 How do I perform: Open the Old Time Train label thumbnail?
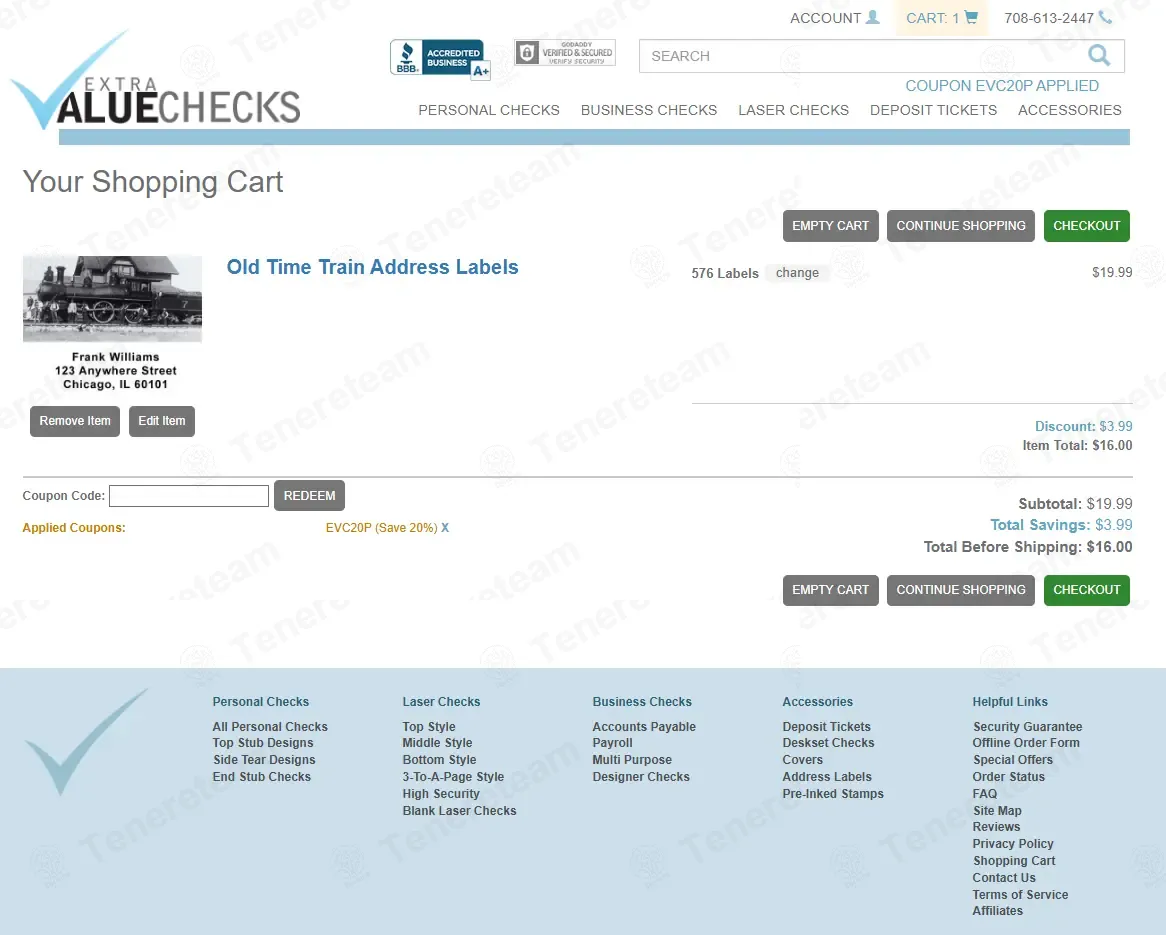click(x=112, y=299)
